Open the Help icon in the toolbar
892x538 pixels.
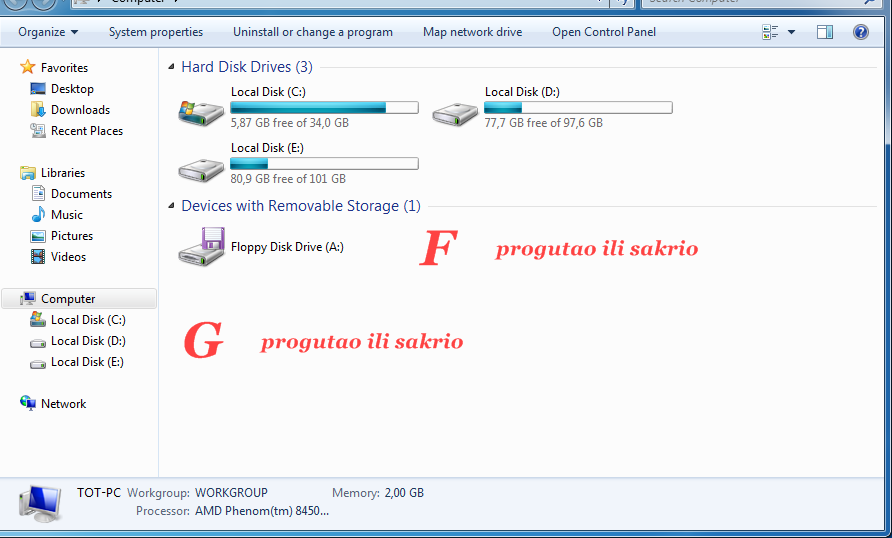[x=861, y=32]
